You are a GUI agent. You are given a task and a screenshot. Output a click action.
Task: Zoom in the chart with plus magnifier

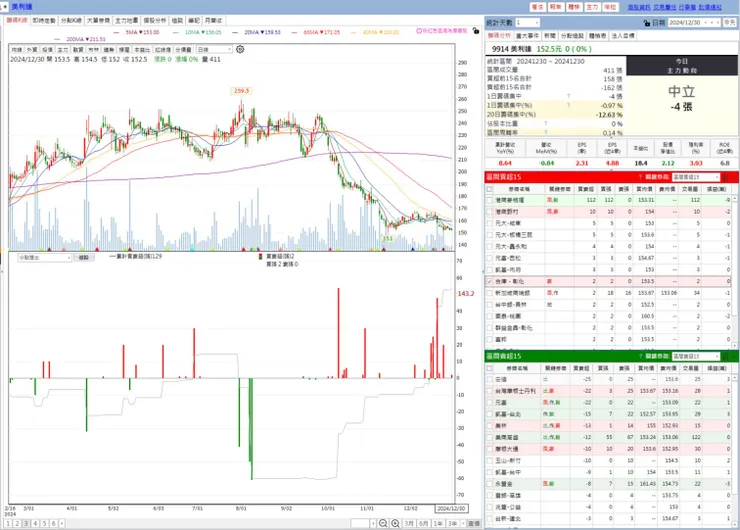[395, 523]
